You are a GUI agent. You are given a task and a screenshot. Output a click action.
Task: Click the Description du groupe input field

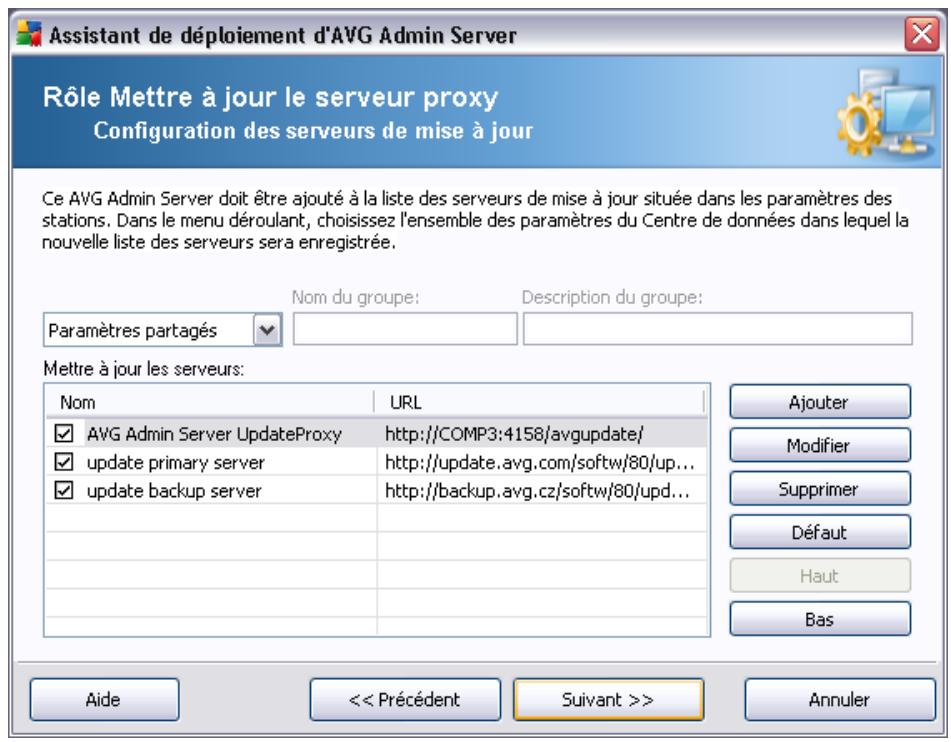point(717,329)
